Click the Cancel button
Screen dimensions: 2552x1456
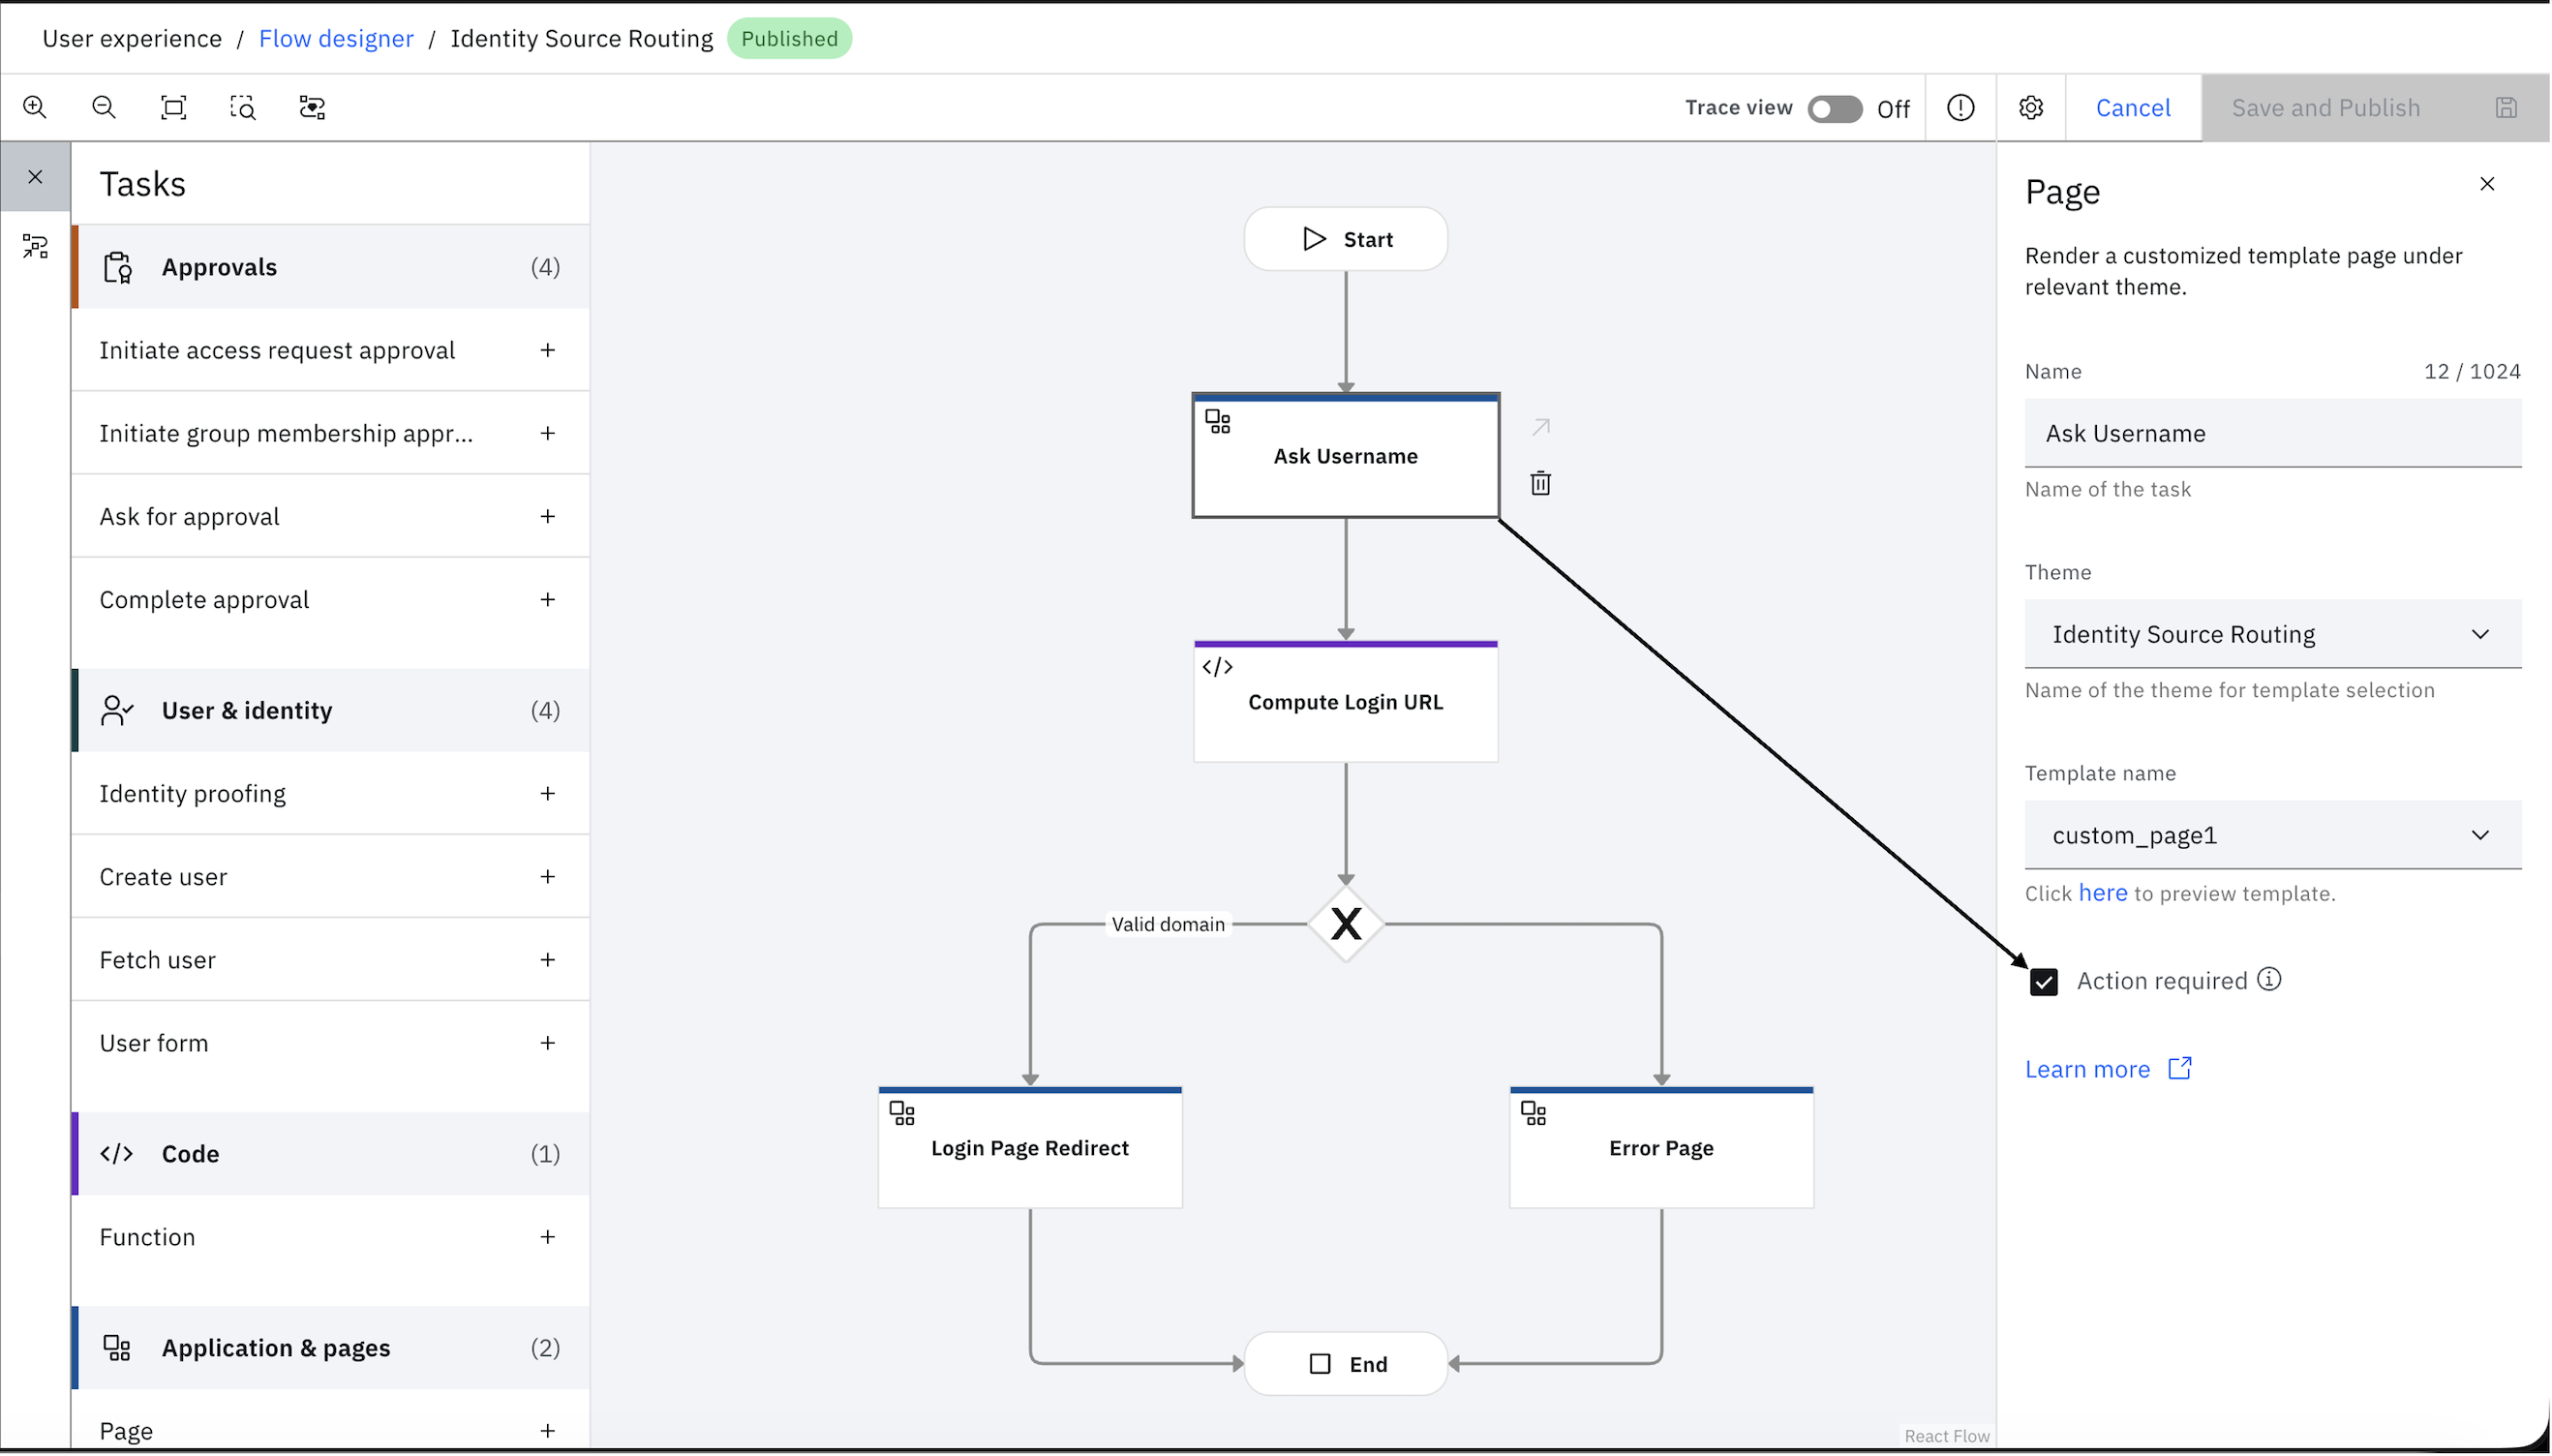pos(2133,108)
